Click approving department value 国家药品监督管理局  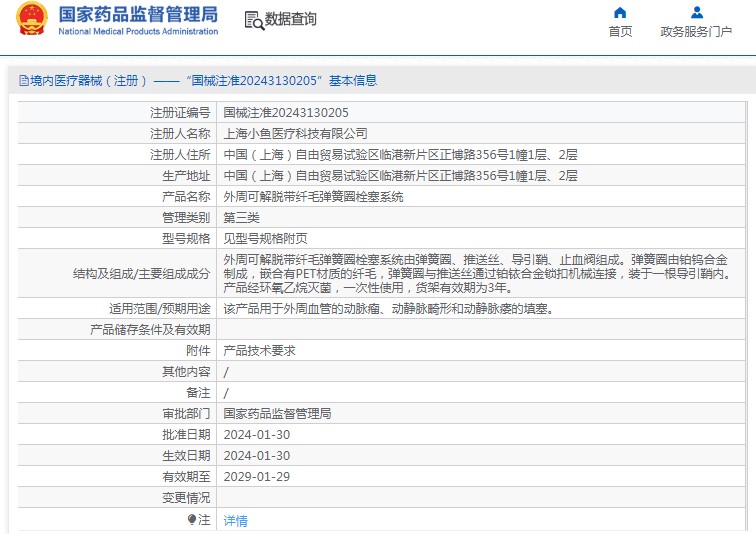click(x=277, y=414)
